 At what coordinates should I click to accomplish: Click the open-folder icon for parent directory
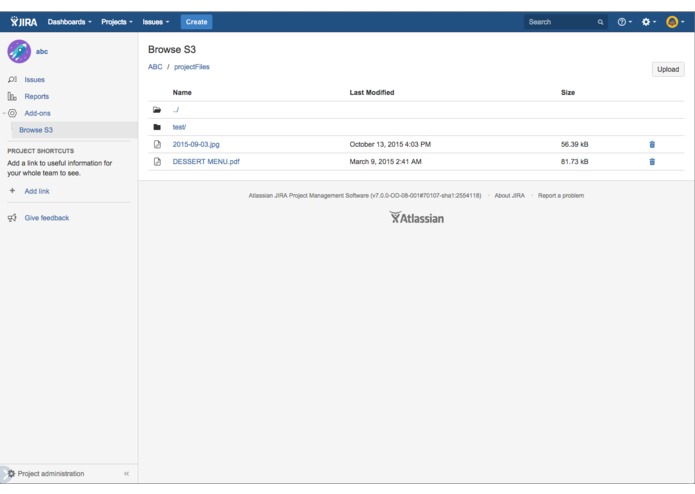coord(157,110)
